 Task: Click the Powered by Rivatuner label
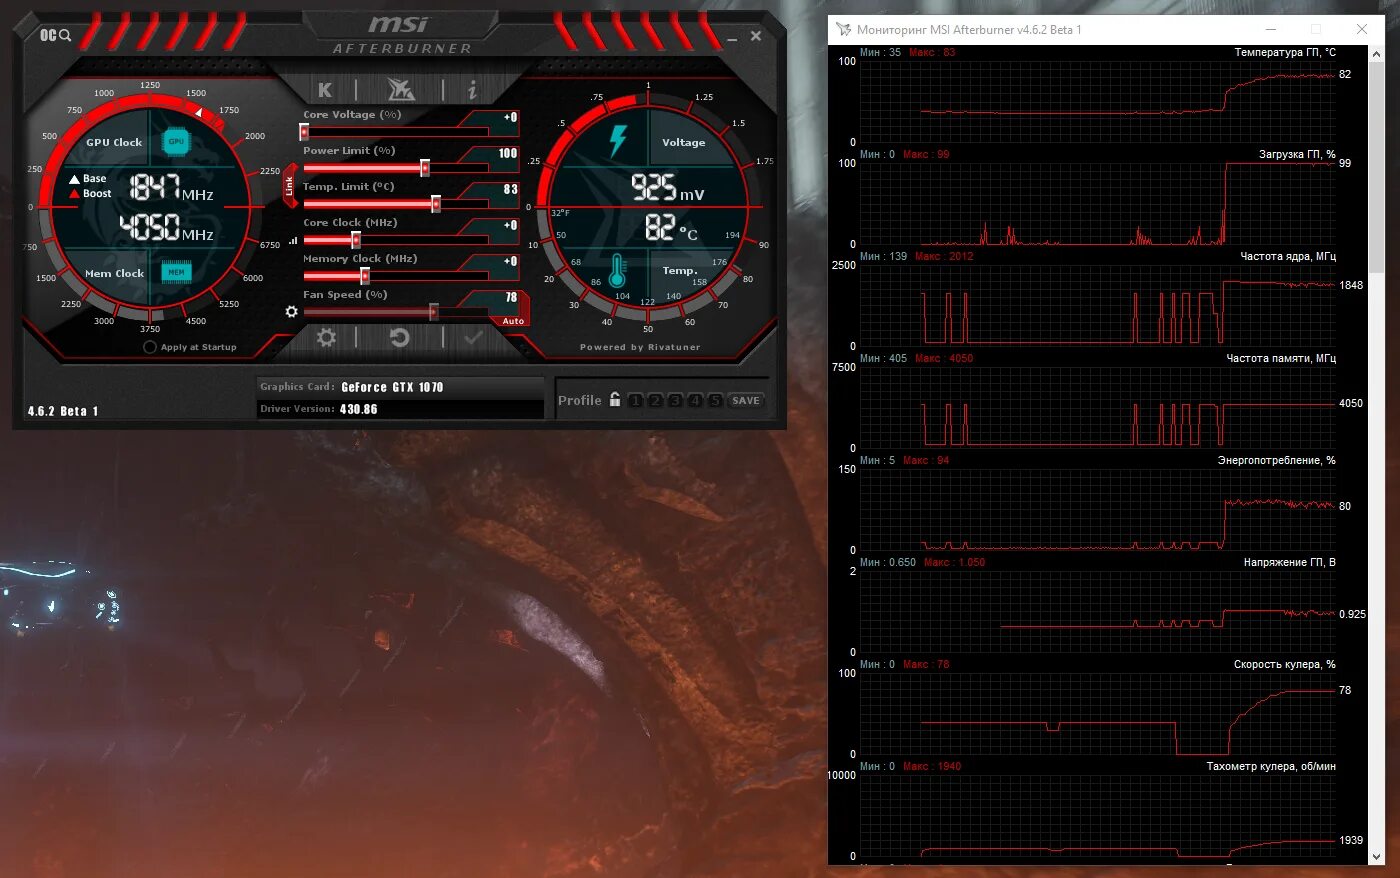pyautogui.click(x=640, y=347)
